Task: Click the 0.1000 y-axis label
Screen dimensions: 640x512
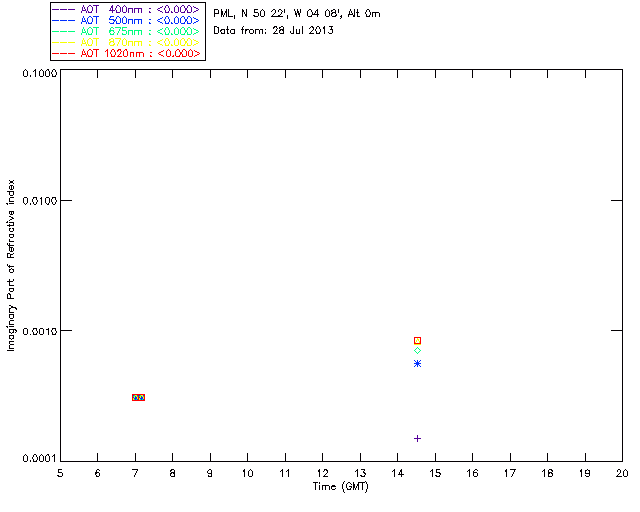Action: 40,73
